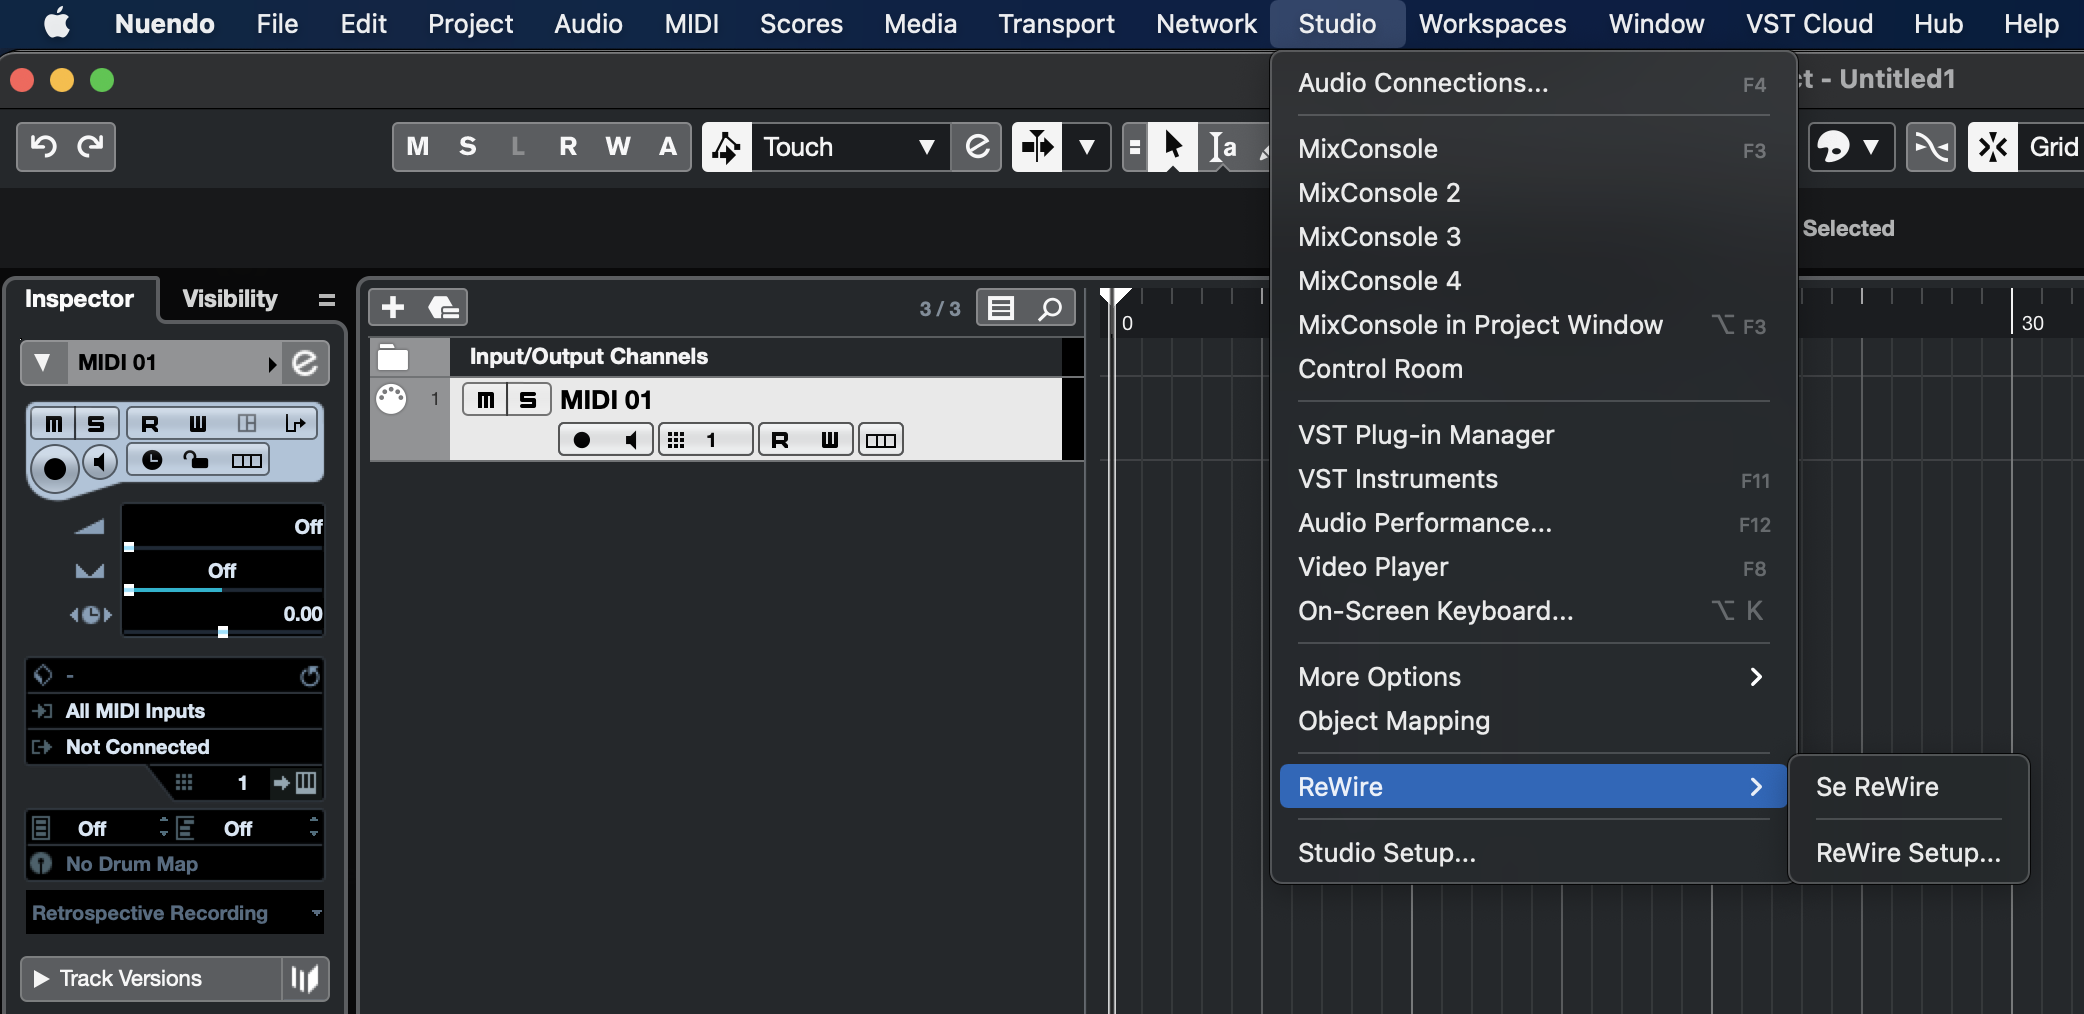The image size is (2084, 1014).
Task: Choose VST Plug-in Manager from Studio menu
Action: click(1425, 435)
